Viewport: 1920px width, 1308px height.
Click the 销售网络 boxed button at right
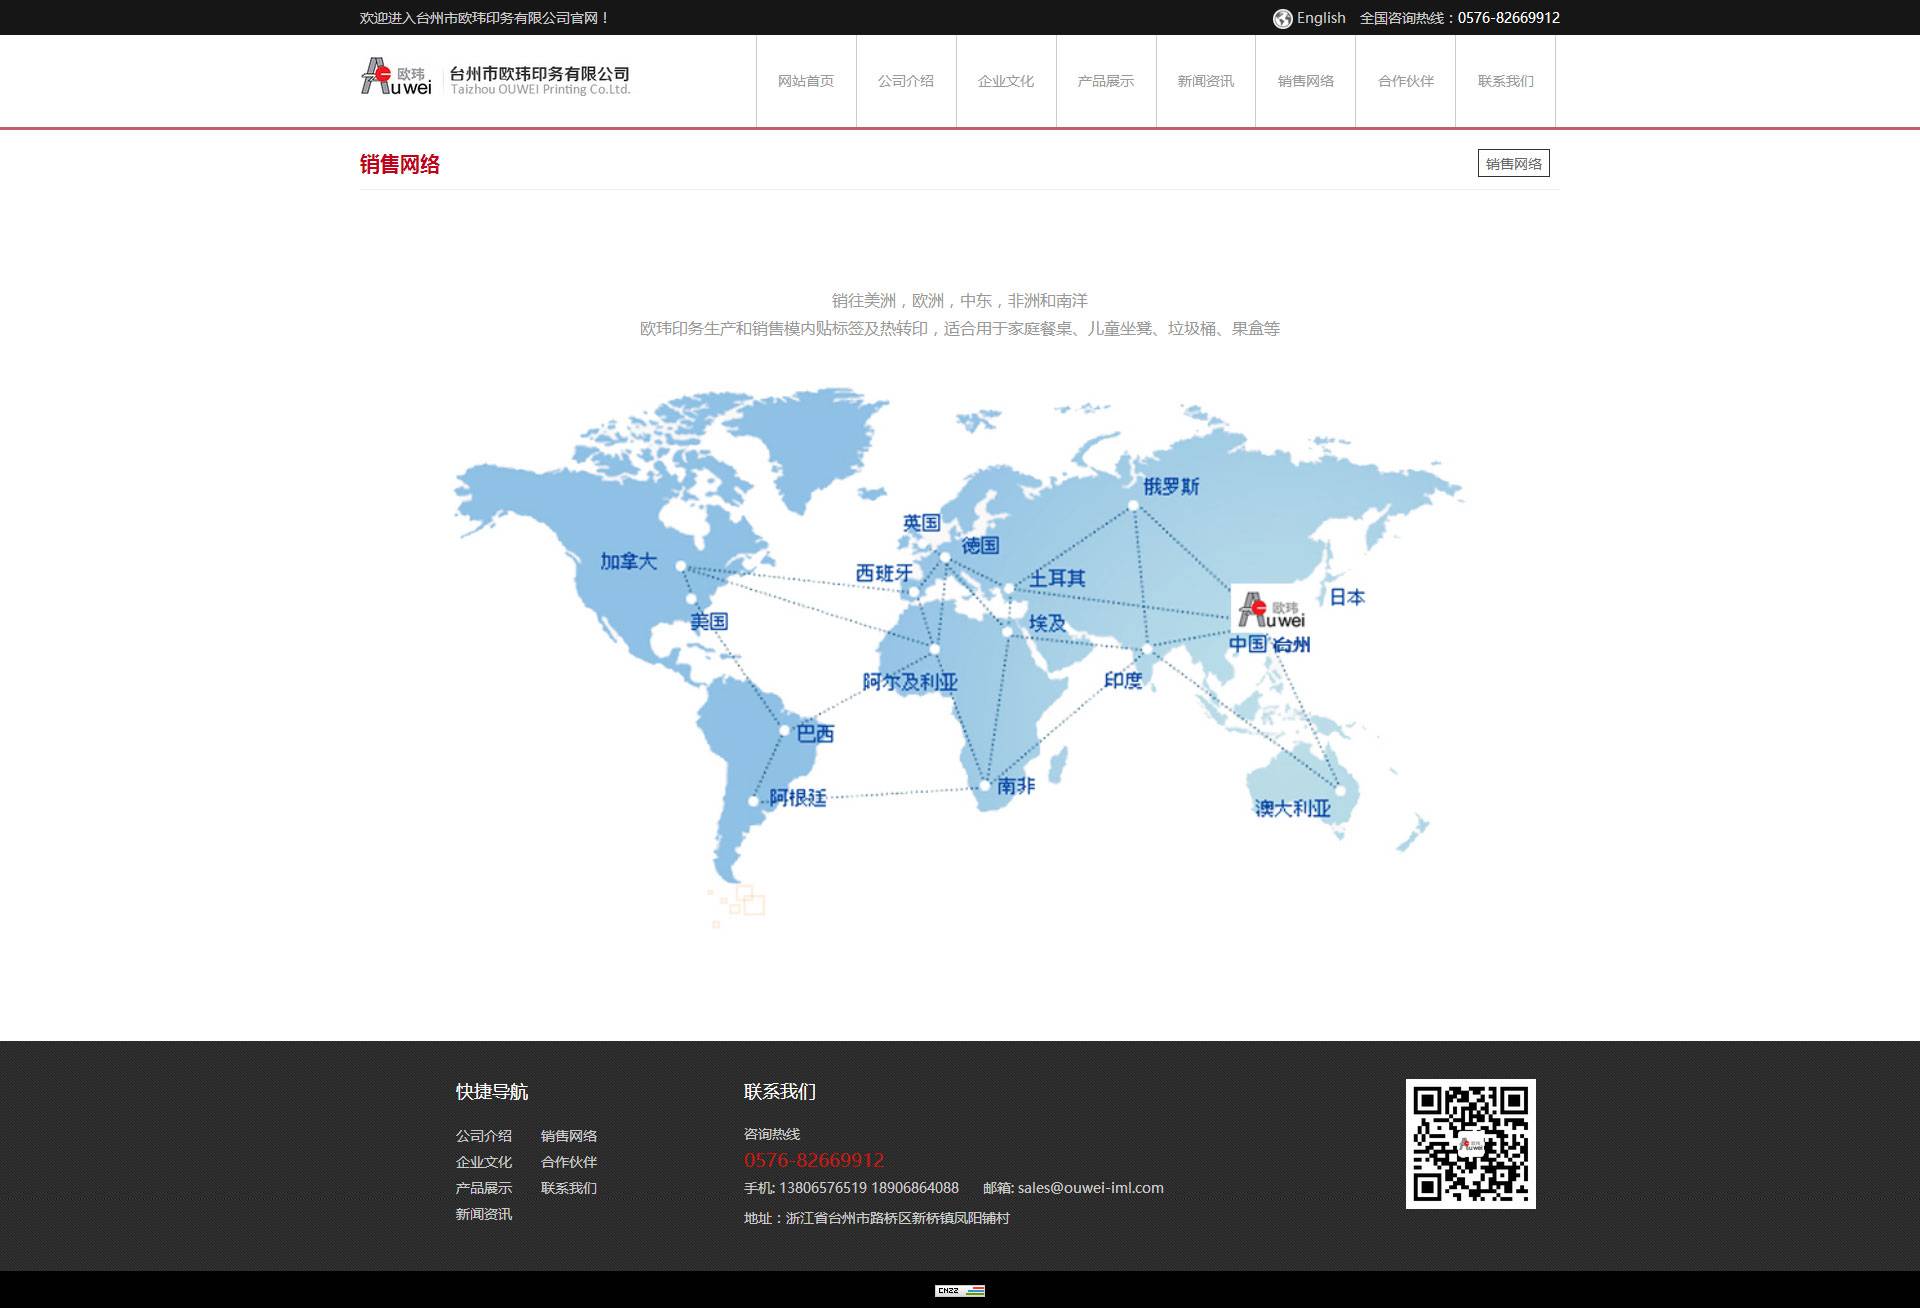click(x=1513, y=164)
